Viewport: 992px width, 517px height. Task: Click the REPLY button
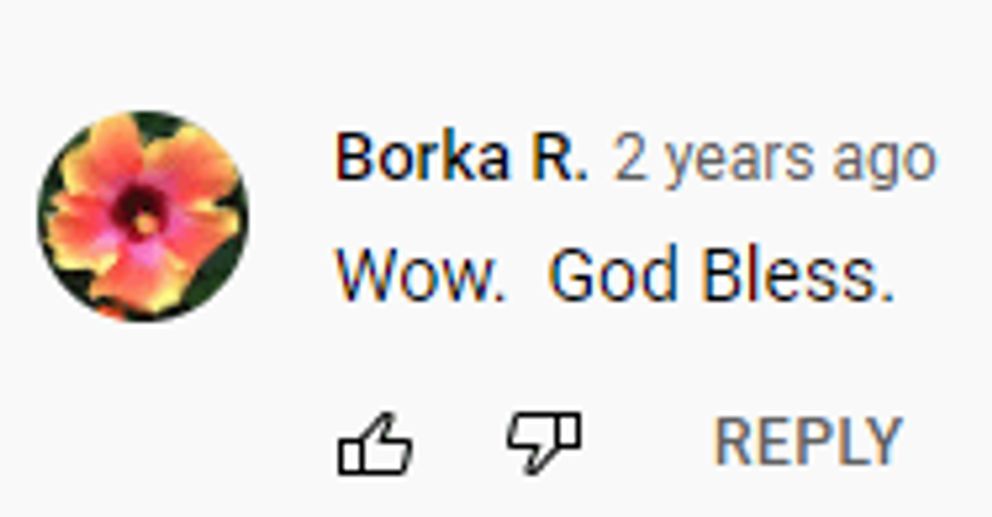point(808,442)
